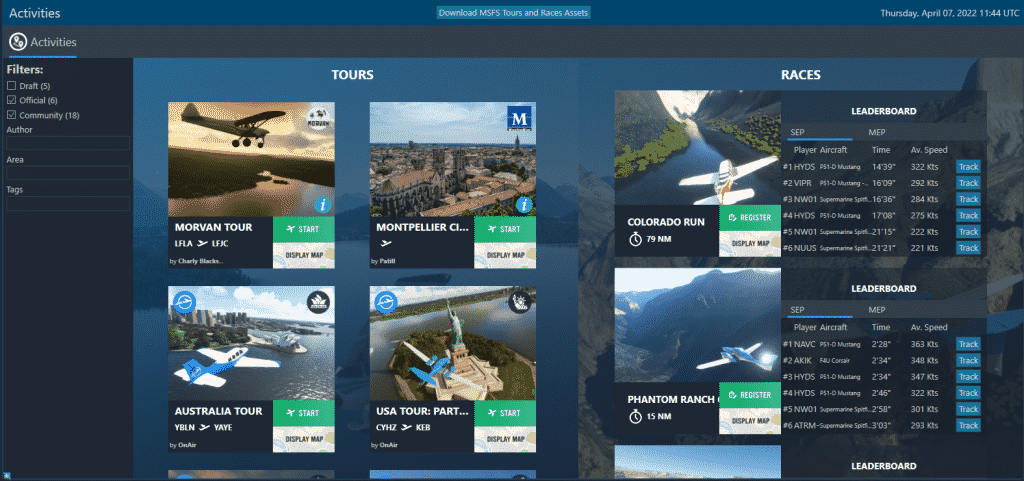Click the date and time display
Image resolution: width=1024 pixels, height=481 pixels.
tap(950, 13)
